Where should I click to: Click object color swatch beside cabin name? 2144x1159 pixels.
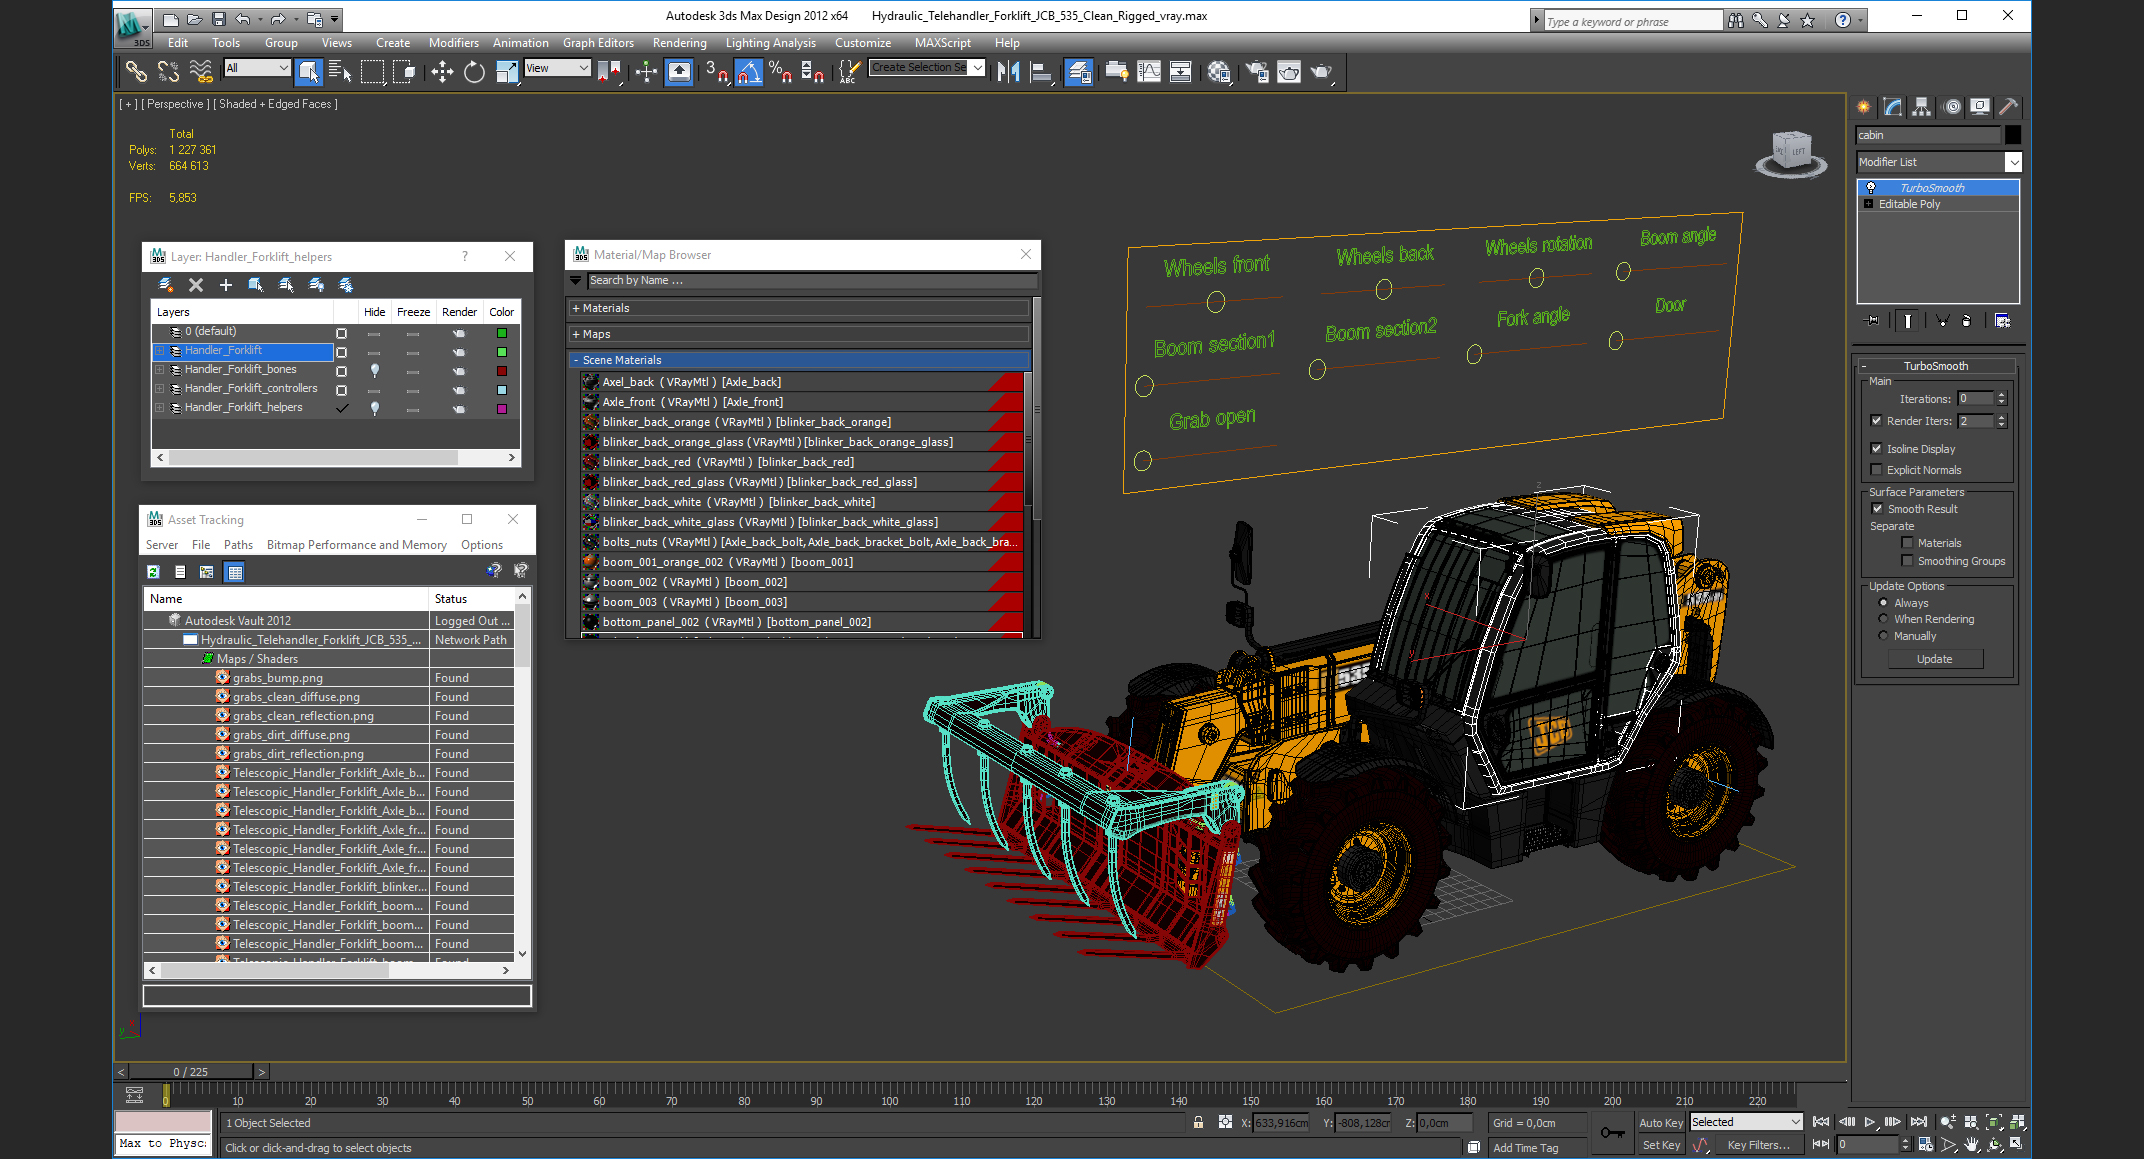pos(2013,135)
